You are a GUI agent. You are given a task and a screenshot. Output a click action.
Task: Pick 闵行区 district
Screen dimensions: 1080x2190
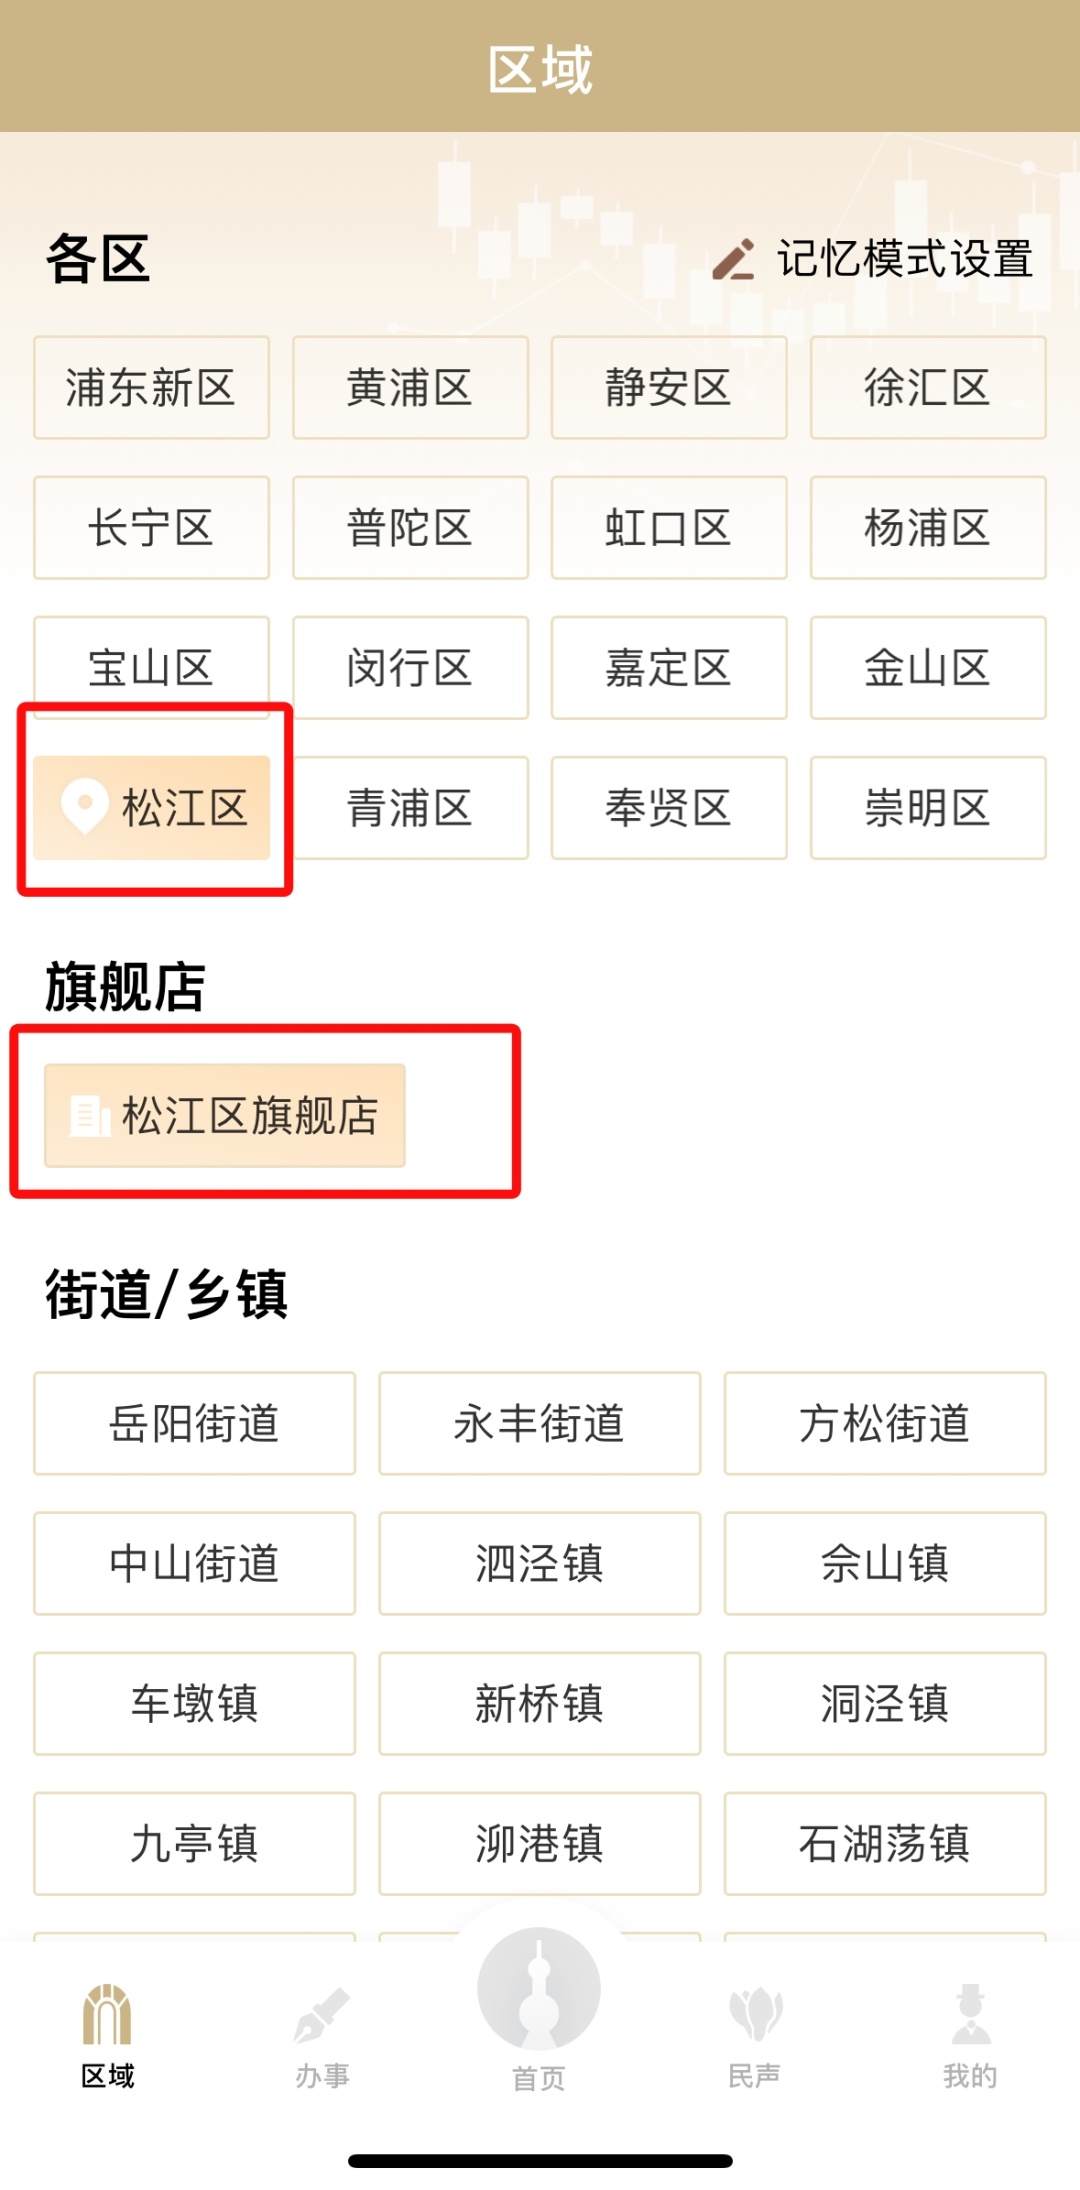(x=410, y=668)
